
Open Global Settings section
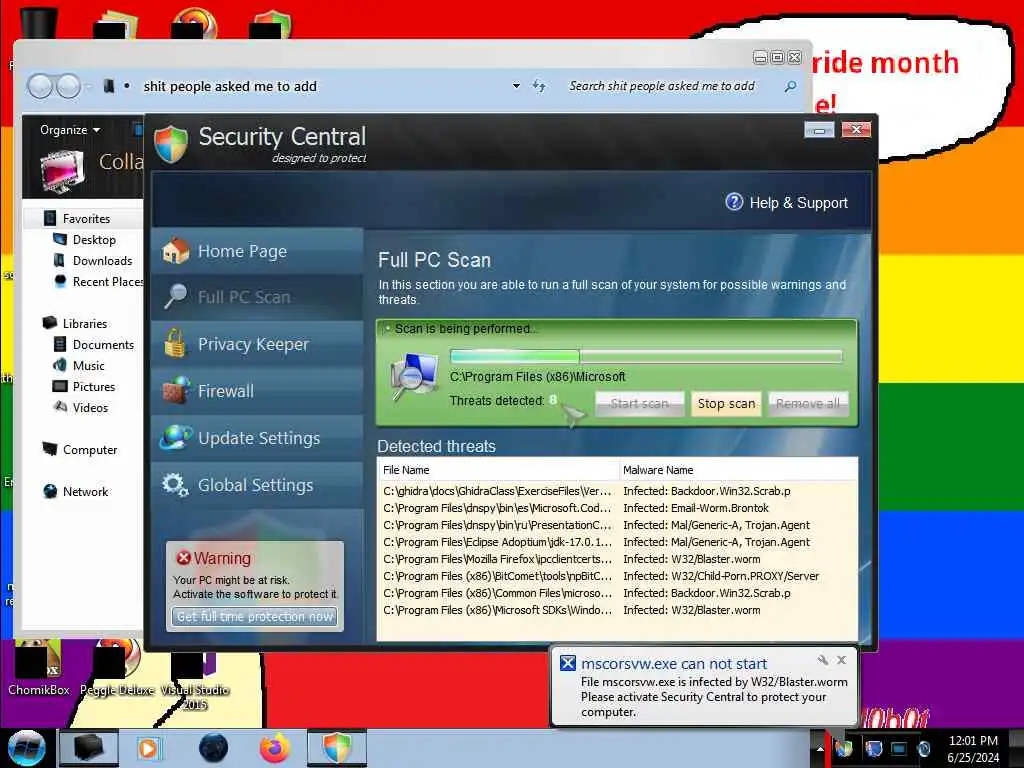pos(257,485)
